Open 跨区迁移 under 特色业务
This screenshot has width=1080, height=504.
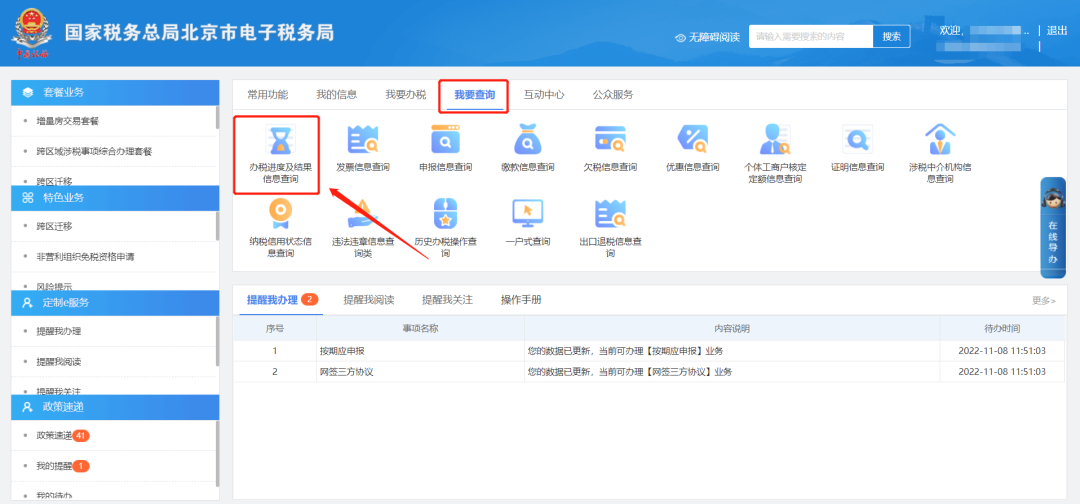[54, 227]
